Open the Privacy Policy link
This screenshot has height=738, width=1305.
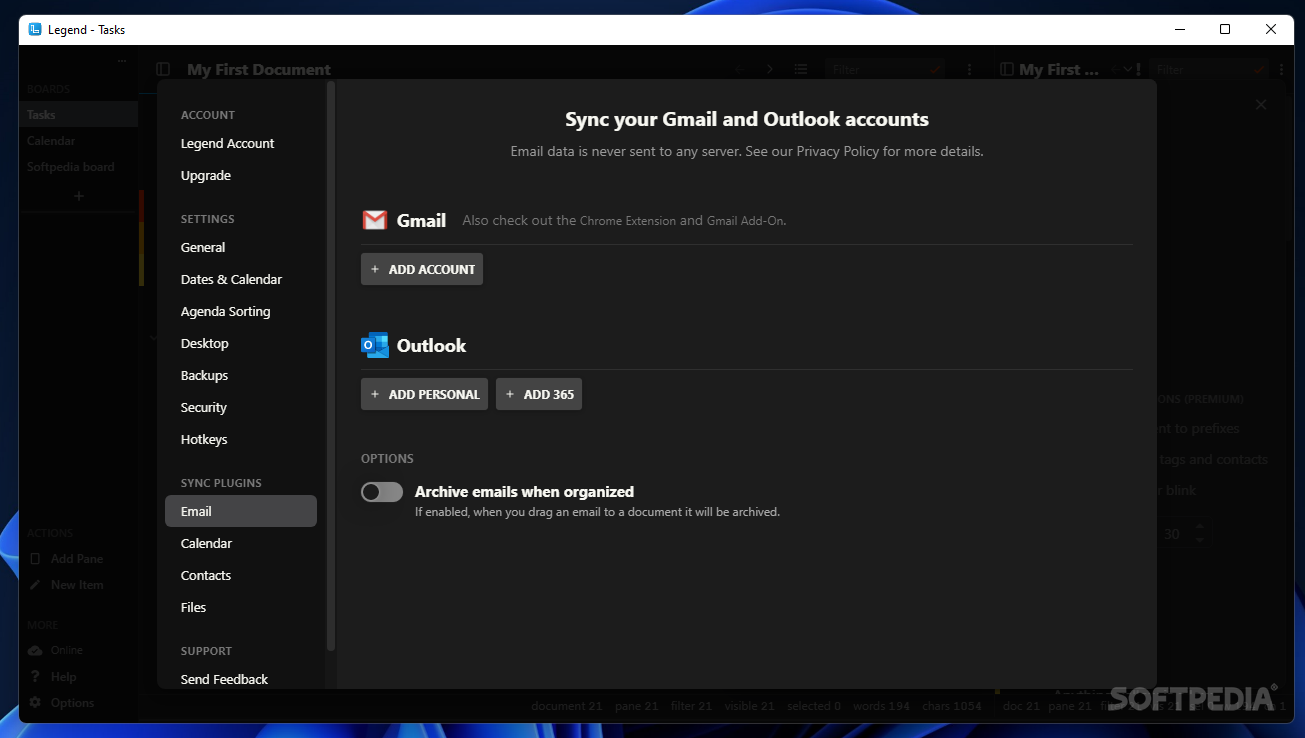coord(838,151)
